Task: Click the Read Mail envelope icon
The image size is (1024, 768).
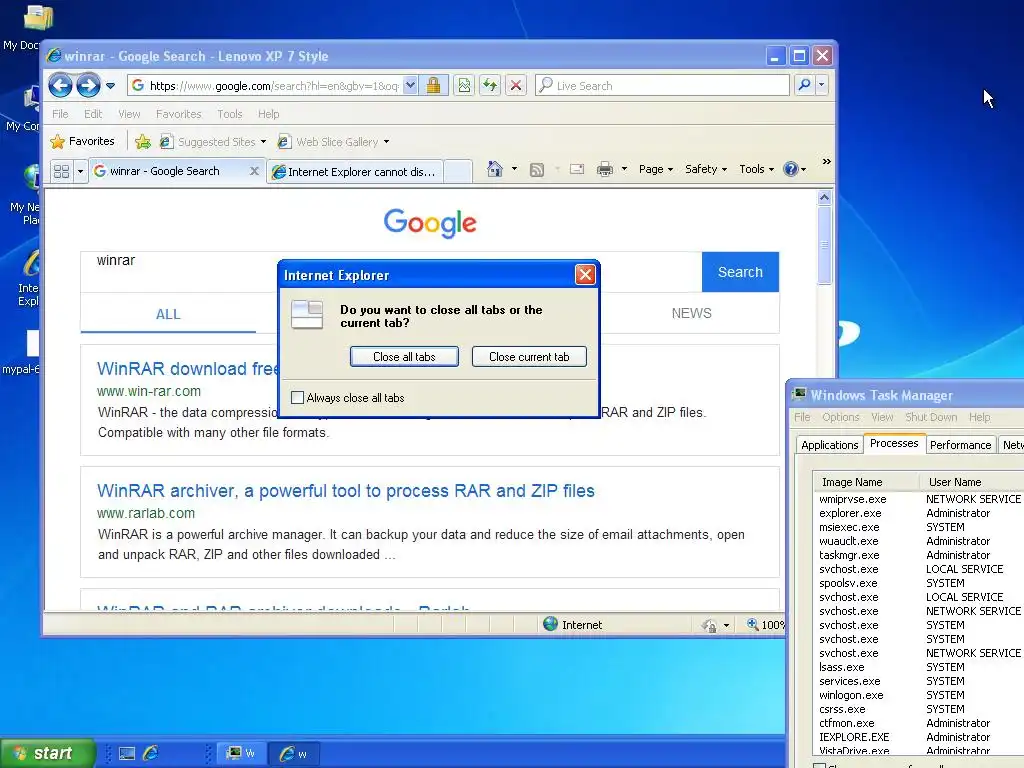Action: 577,169
